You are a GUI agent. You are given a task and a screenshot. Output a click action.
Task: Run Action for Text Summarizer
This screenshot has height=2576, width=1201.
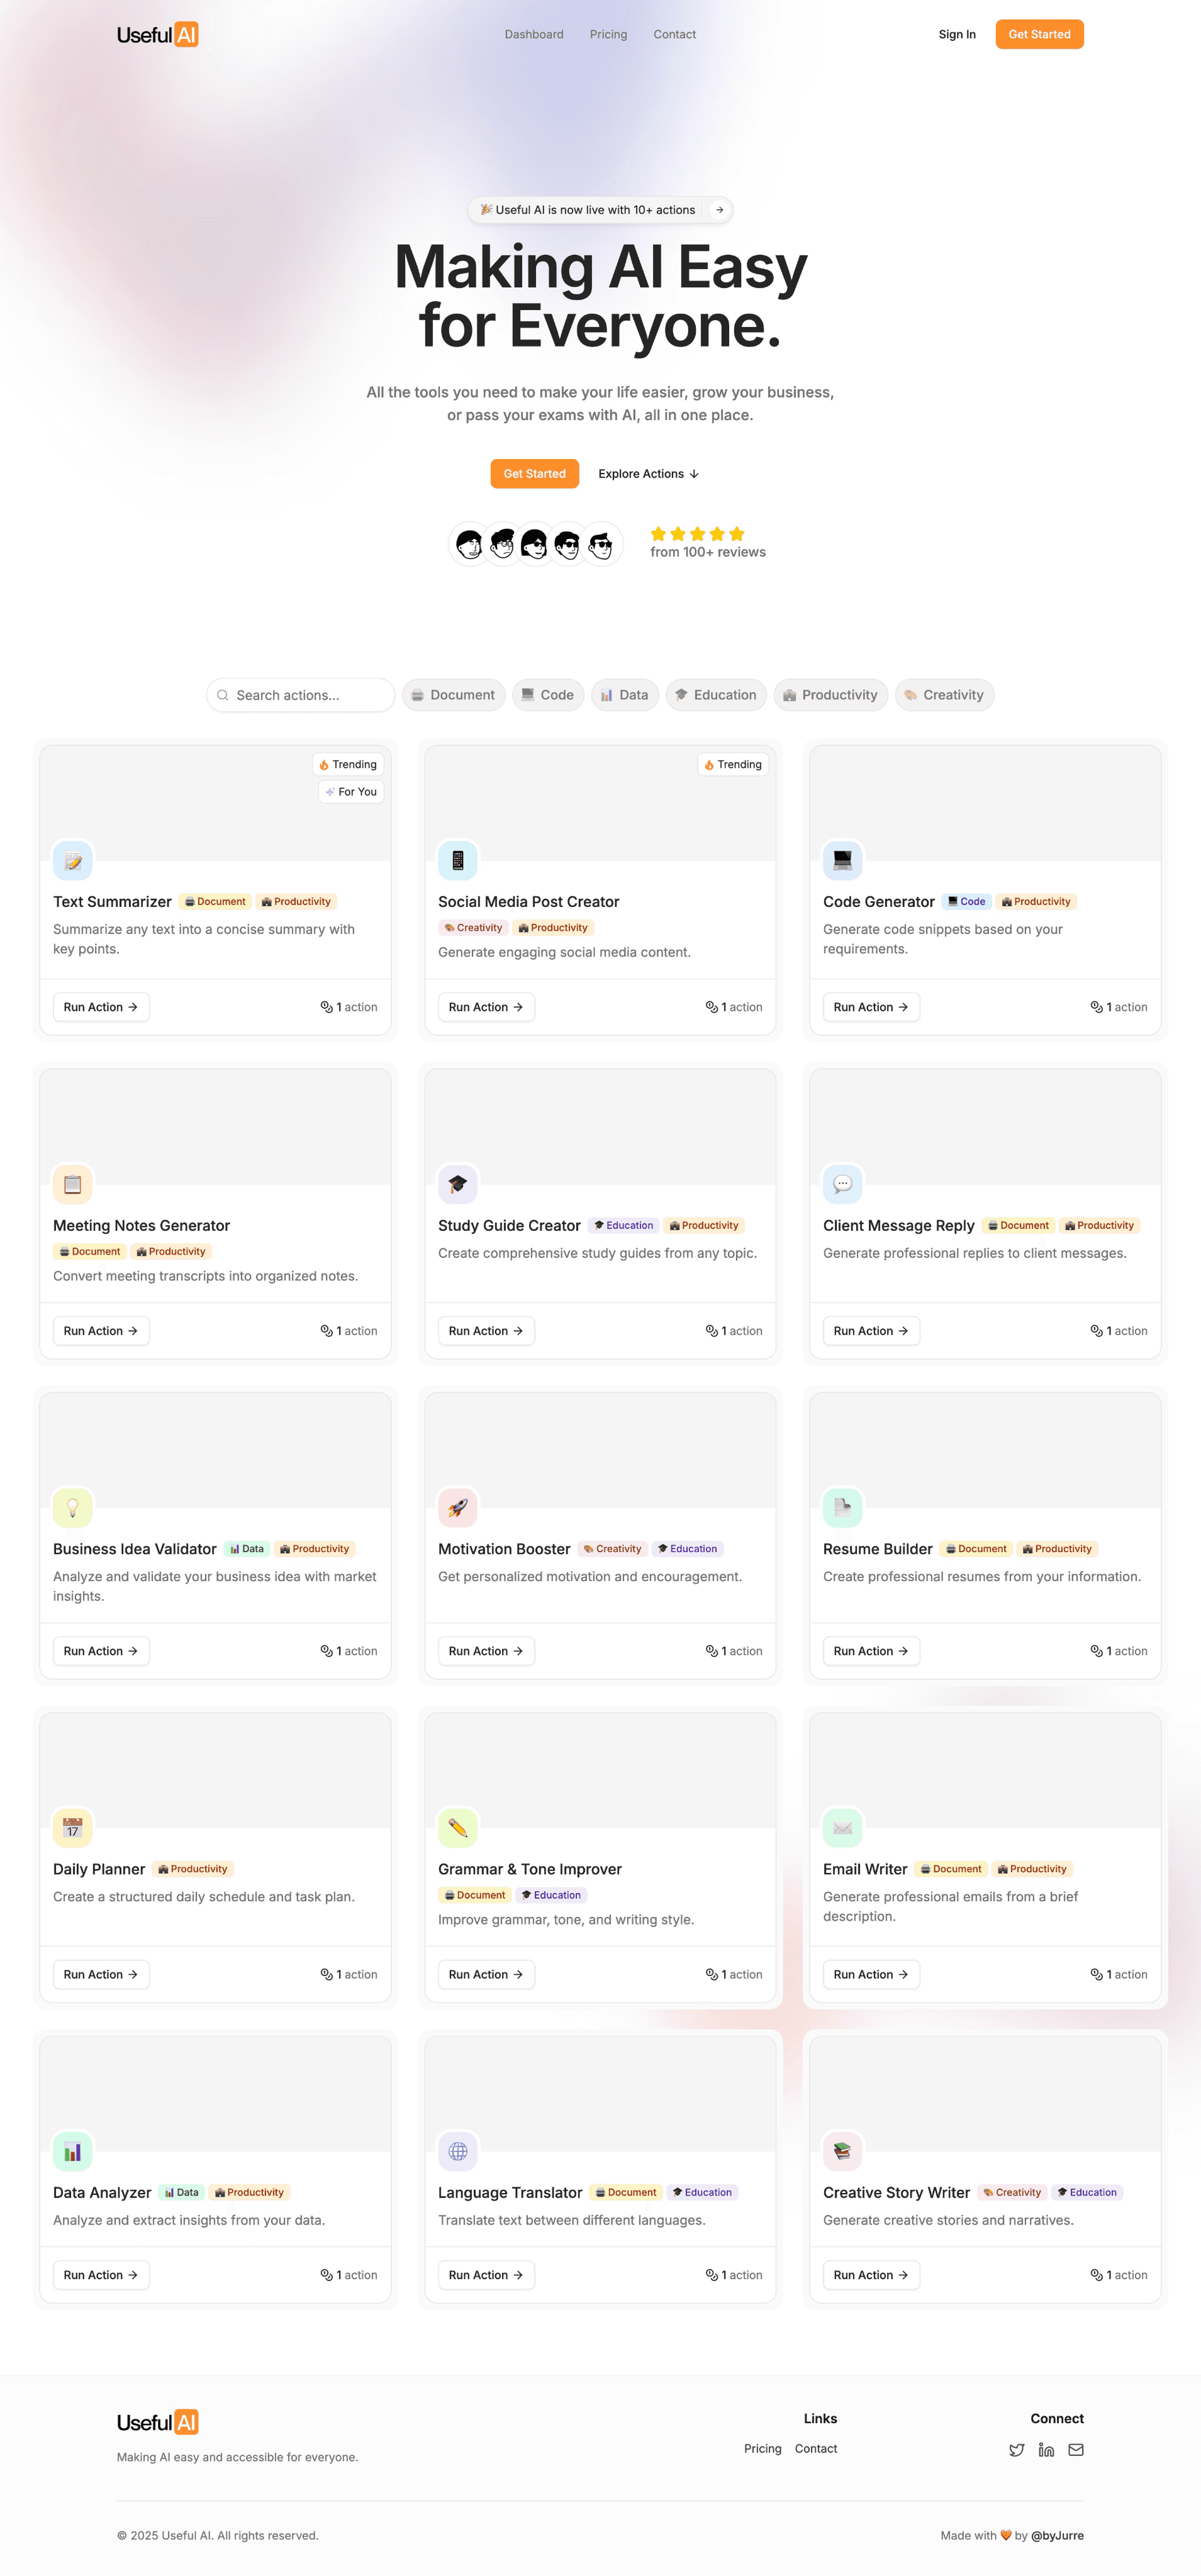pyautogui.click(x=101, y=1007)
